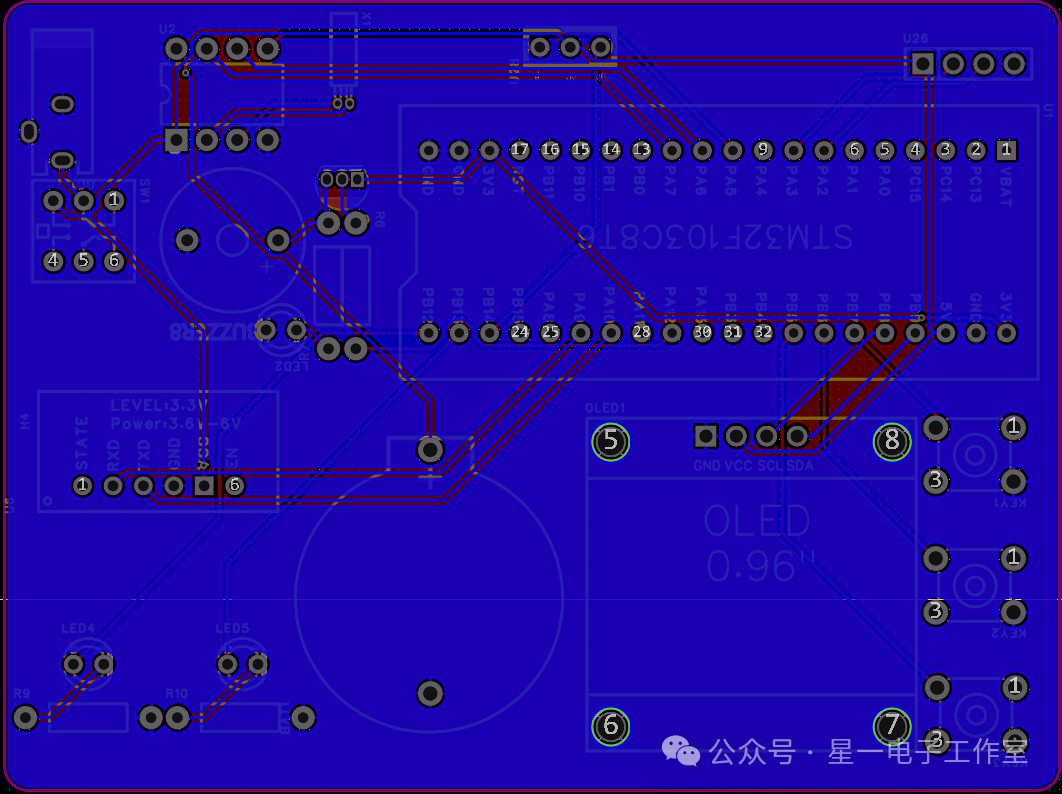Viewport: 1062px width, 794px height.
Task: Click pad 6 of the H4 module
Action: tap(234, 486)
